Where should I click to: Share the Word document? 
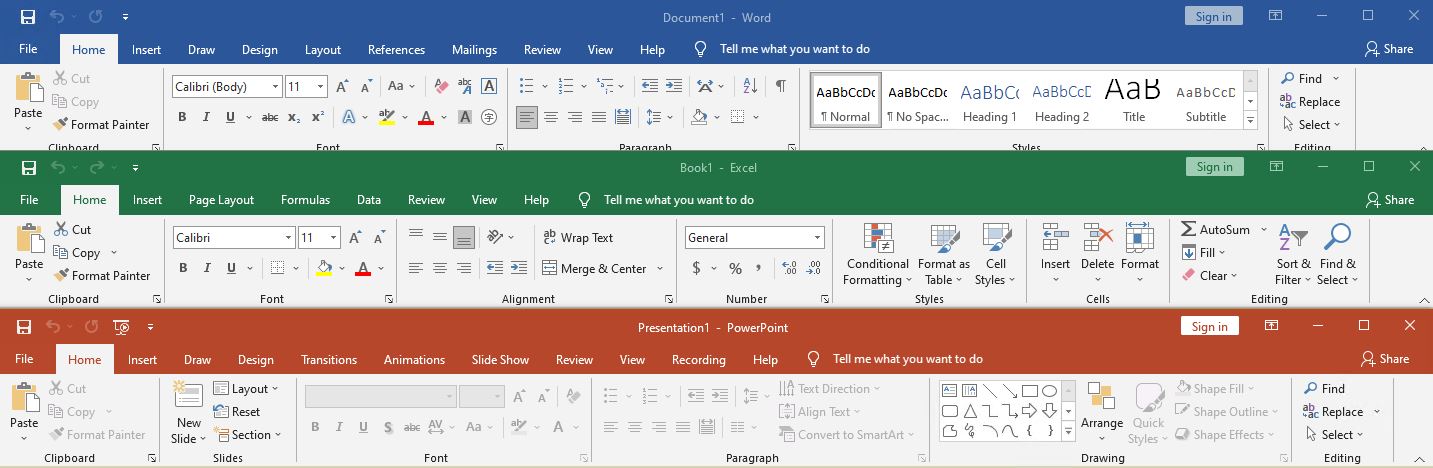click(1388, 49)
